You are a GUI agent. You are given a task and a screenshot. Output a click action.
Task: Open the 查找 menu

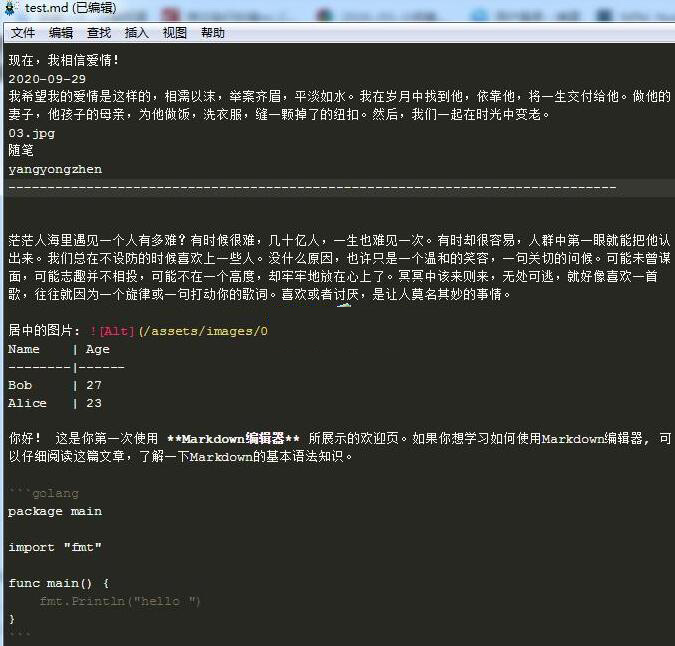99,33
